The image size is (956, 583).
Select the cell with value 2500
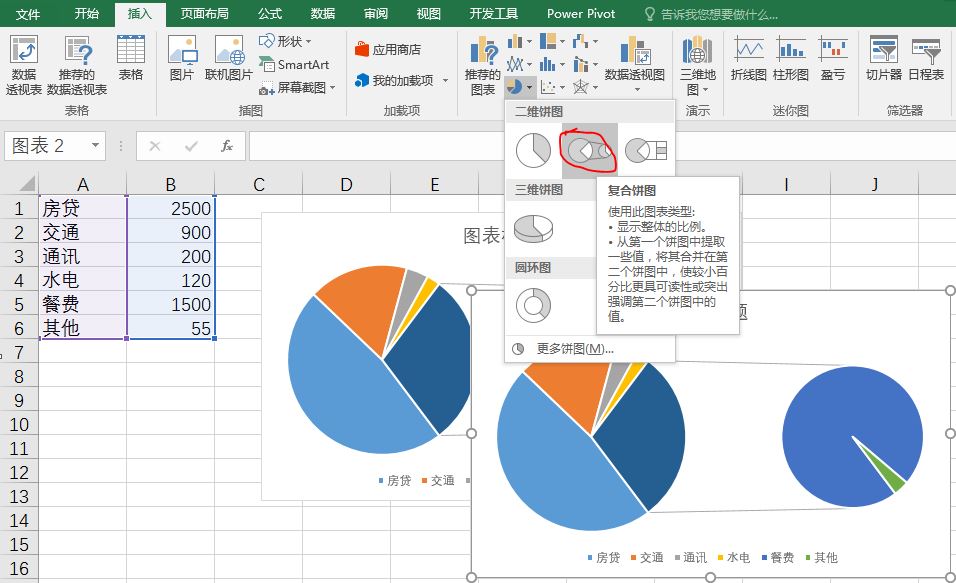171,208
